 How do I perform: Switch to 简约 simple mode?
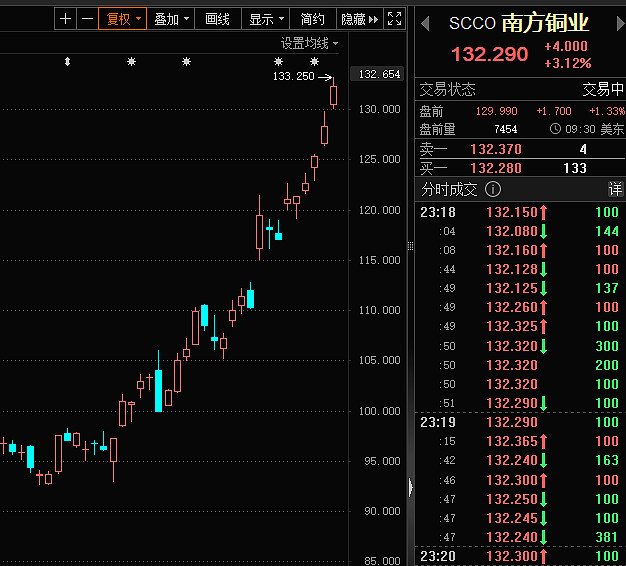[x=313, y=19]
